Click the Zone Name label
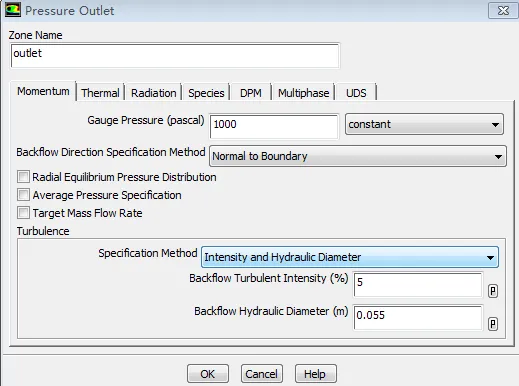Screen dimensions: 519x386 [35, 35]
